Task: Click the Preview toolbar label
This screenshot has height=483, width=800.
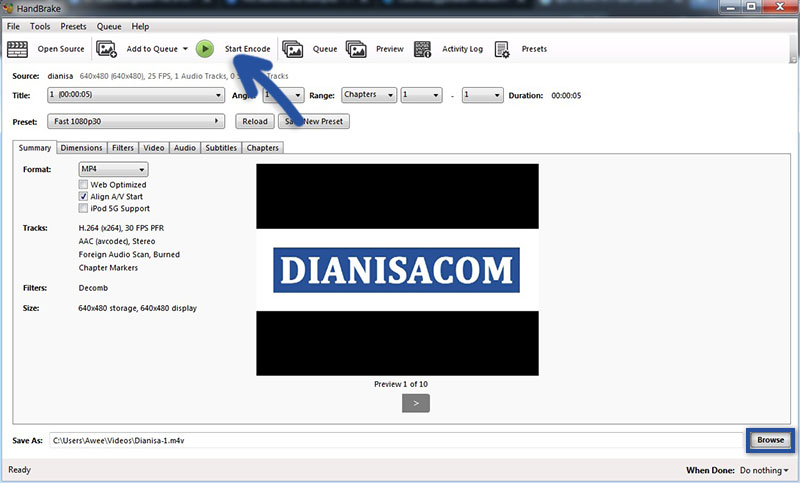Action: (390, 49)
